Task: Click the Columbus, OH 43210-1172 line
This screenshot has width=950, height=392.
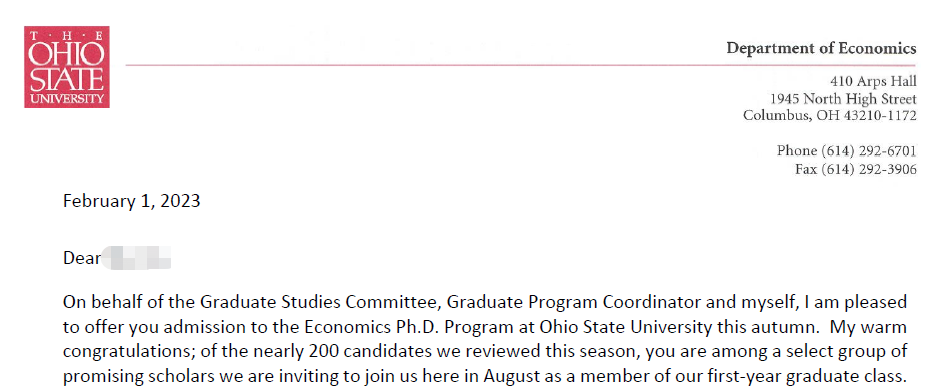Action: tap(830, 115)
